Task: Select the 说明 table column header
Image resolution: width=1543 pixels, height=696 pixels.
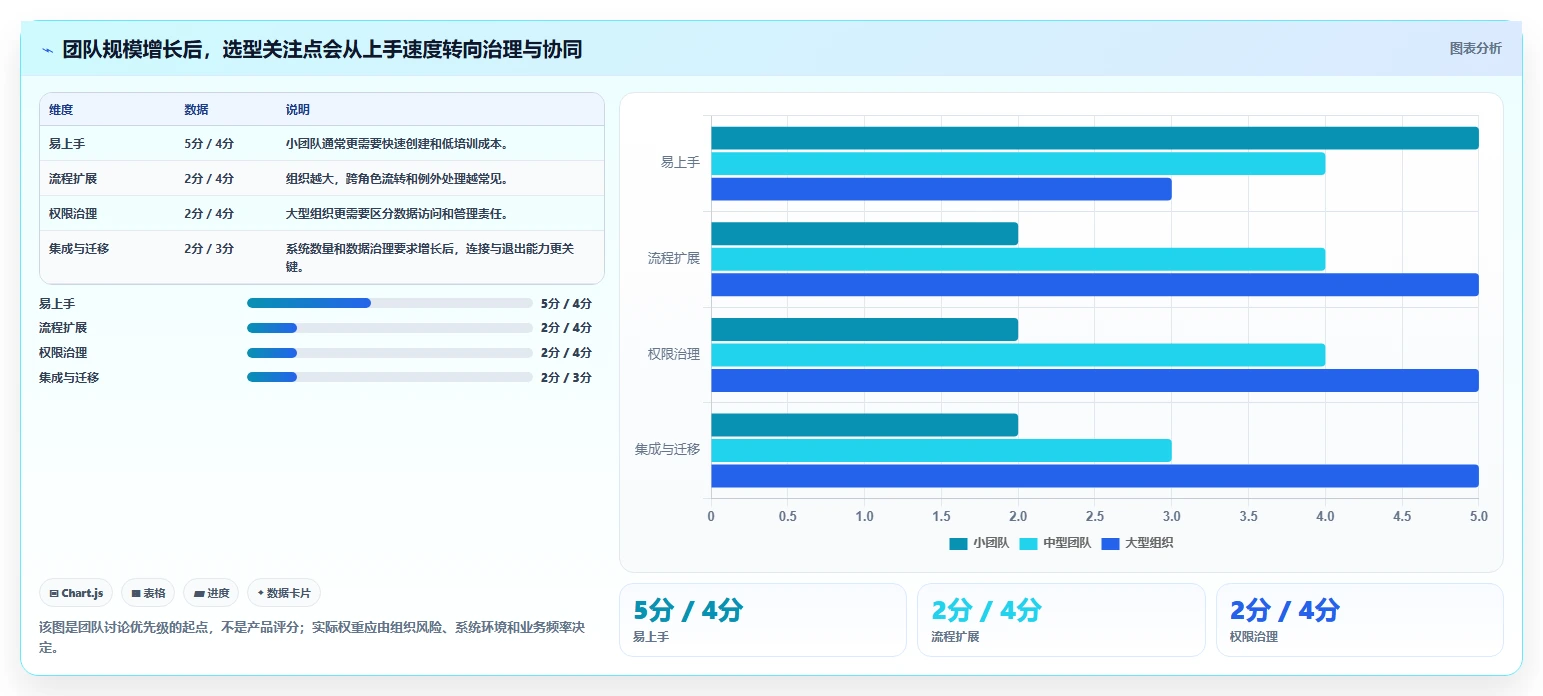Action: click(x=297, y=110)
